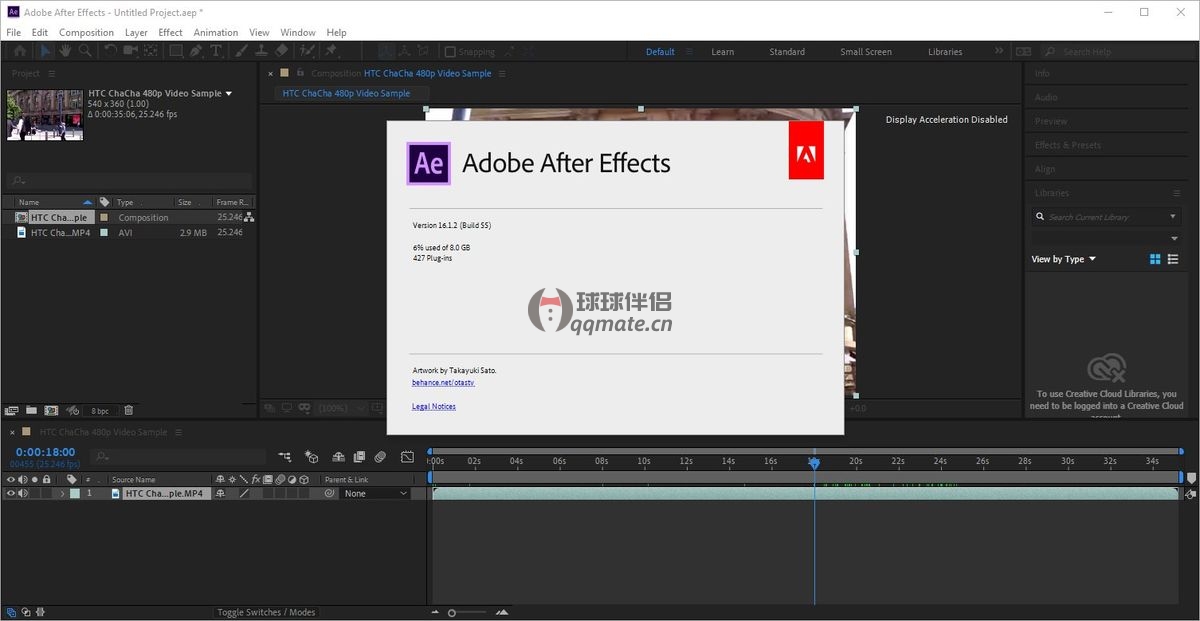1200x621 pixels.
Task: Open the Graph Editor in the timeline
Action: click(x=407, y=457)
